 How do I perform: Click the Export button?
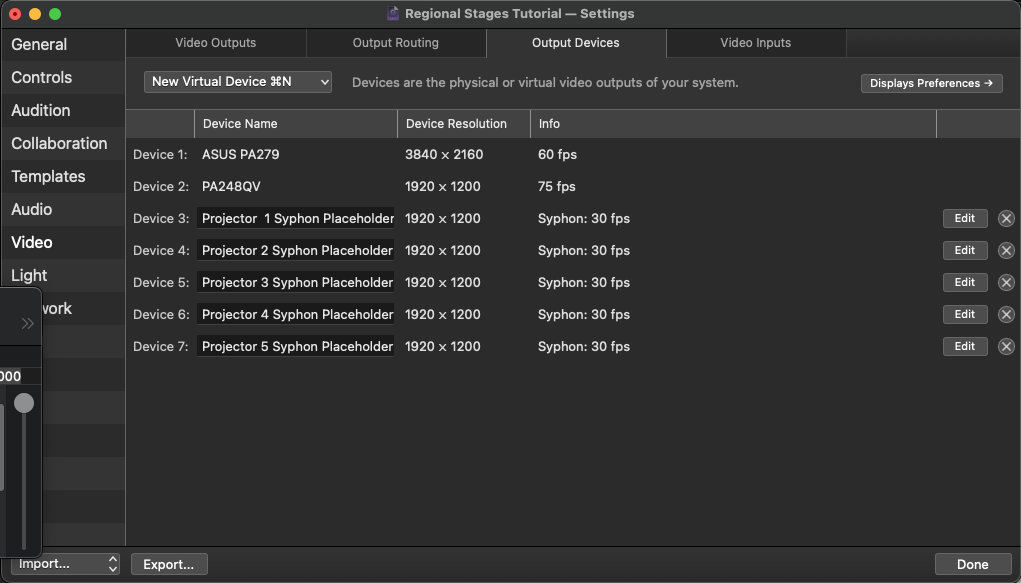[168, 564]
